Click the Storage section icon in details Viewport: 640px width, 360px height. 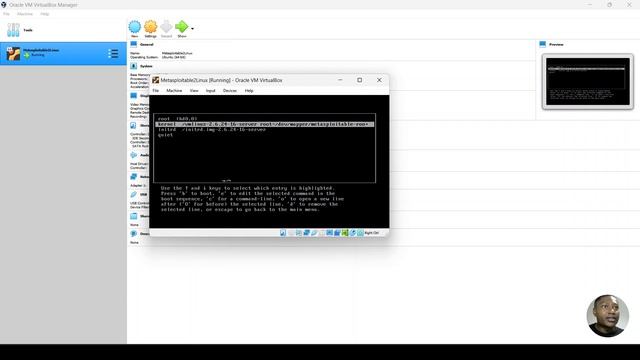(133, 125)
